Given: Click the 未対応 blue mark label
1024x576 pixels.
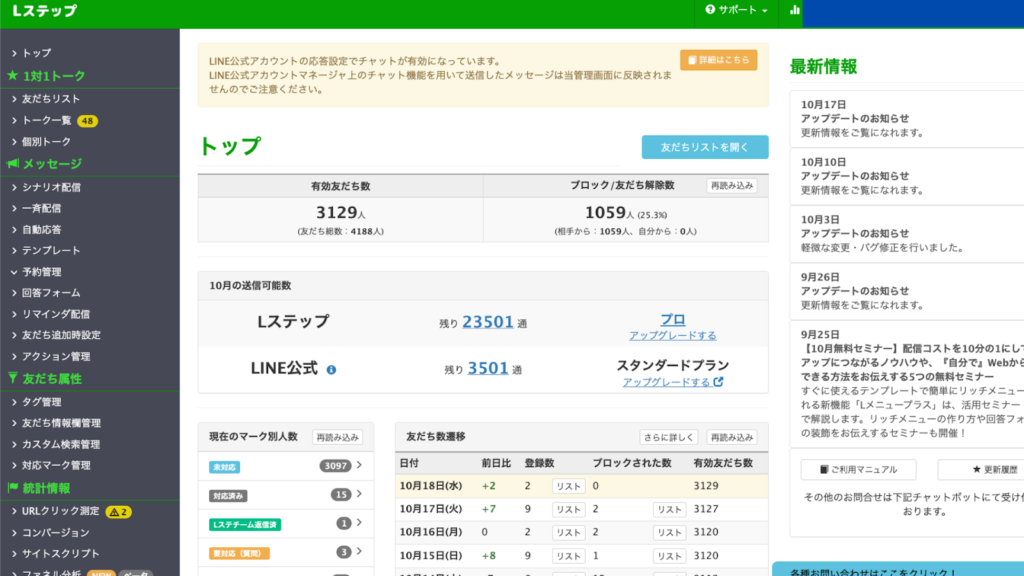Looking at the screenshot, I should [224, 467].
